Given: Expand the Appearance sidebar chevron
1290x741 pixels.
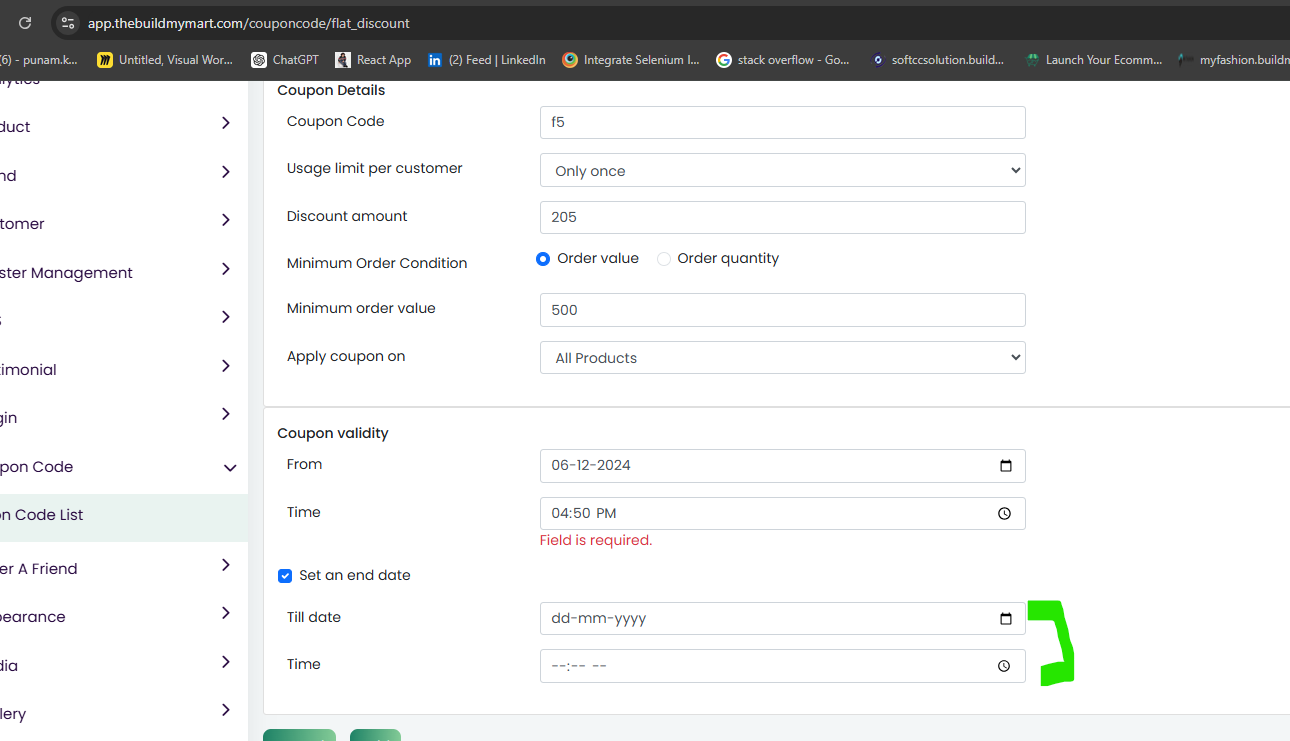Looking at the screenshot, I should (x=226, y=613).
